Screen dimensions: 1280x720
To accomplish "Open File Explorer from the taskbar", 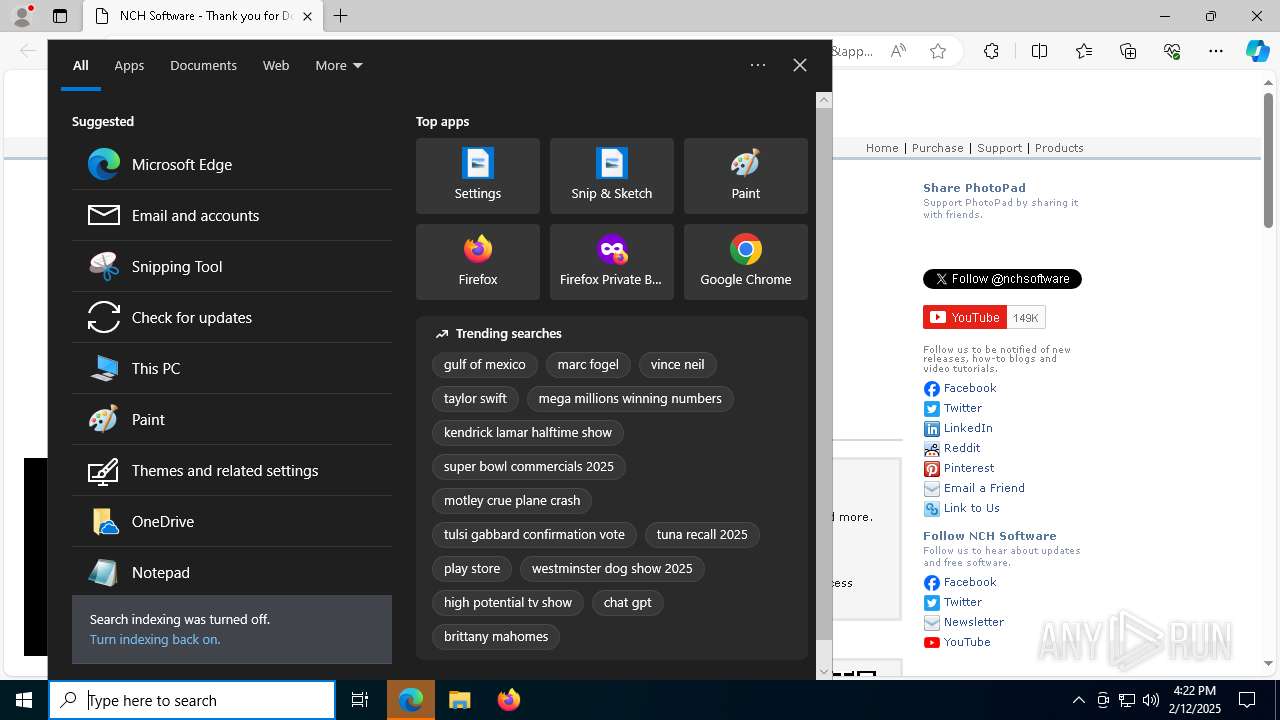I will 460,700.
